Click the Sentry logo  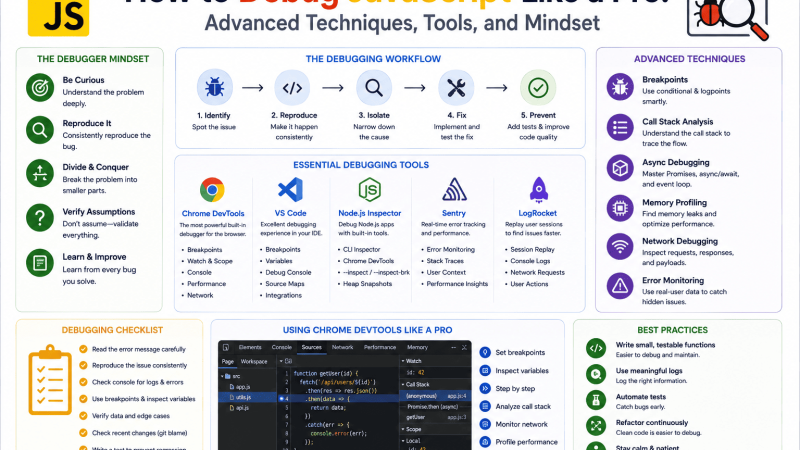click(x=454, y=190)
